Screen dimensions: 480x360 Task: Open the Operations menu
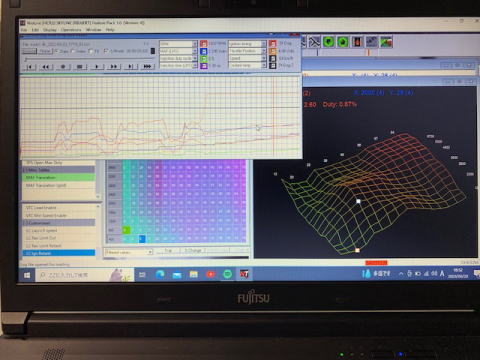71,30
